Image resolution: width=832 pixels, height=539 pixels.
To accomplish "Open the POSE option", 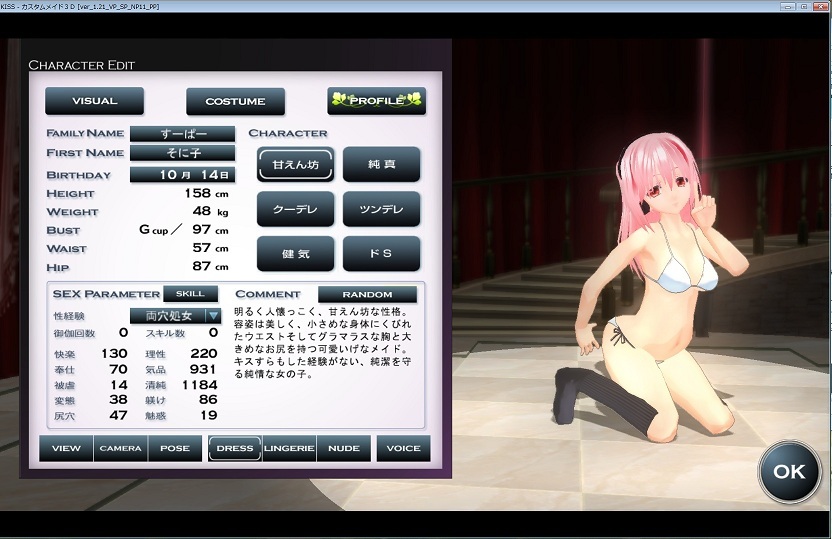I will [175, 448].
